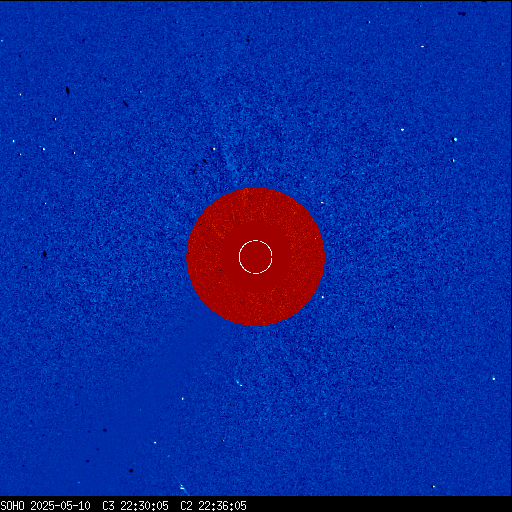
Task: Click the C3 22:30:05 timestamp
Action: click(x=135, y=506)
